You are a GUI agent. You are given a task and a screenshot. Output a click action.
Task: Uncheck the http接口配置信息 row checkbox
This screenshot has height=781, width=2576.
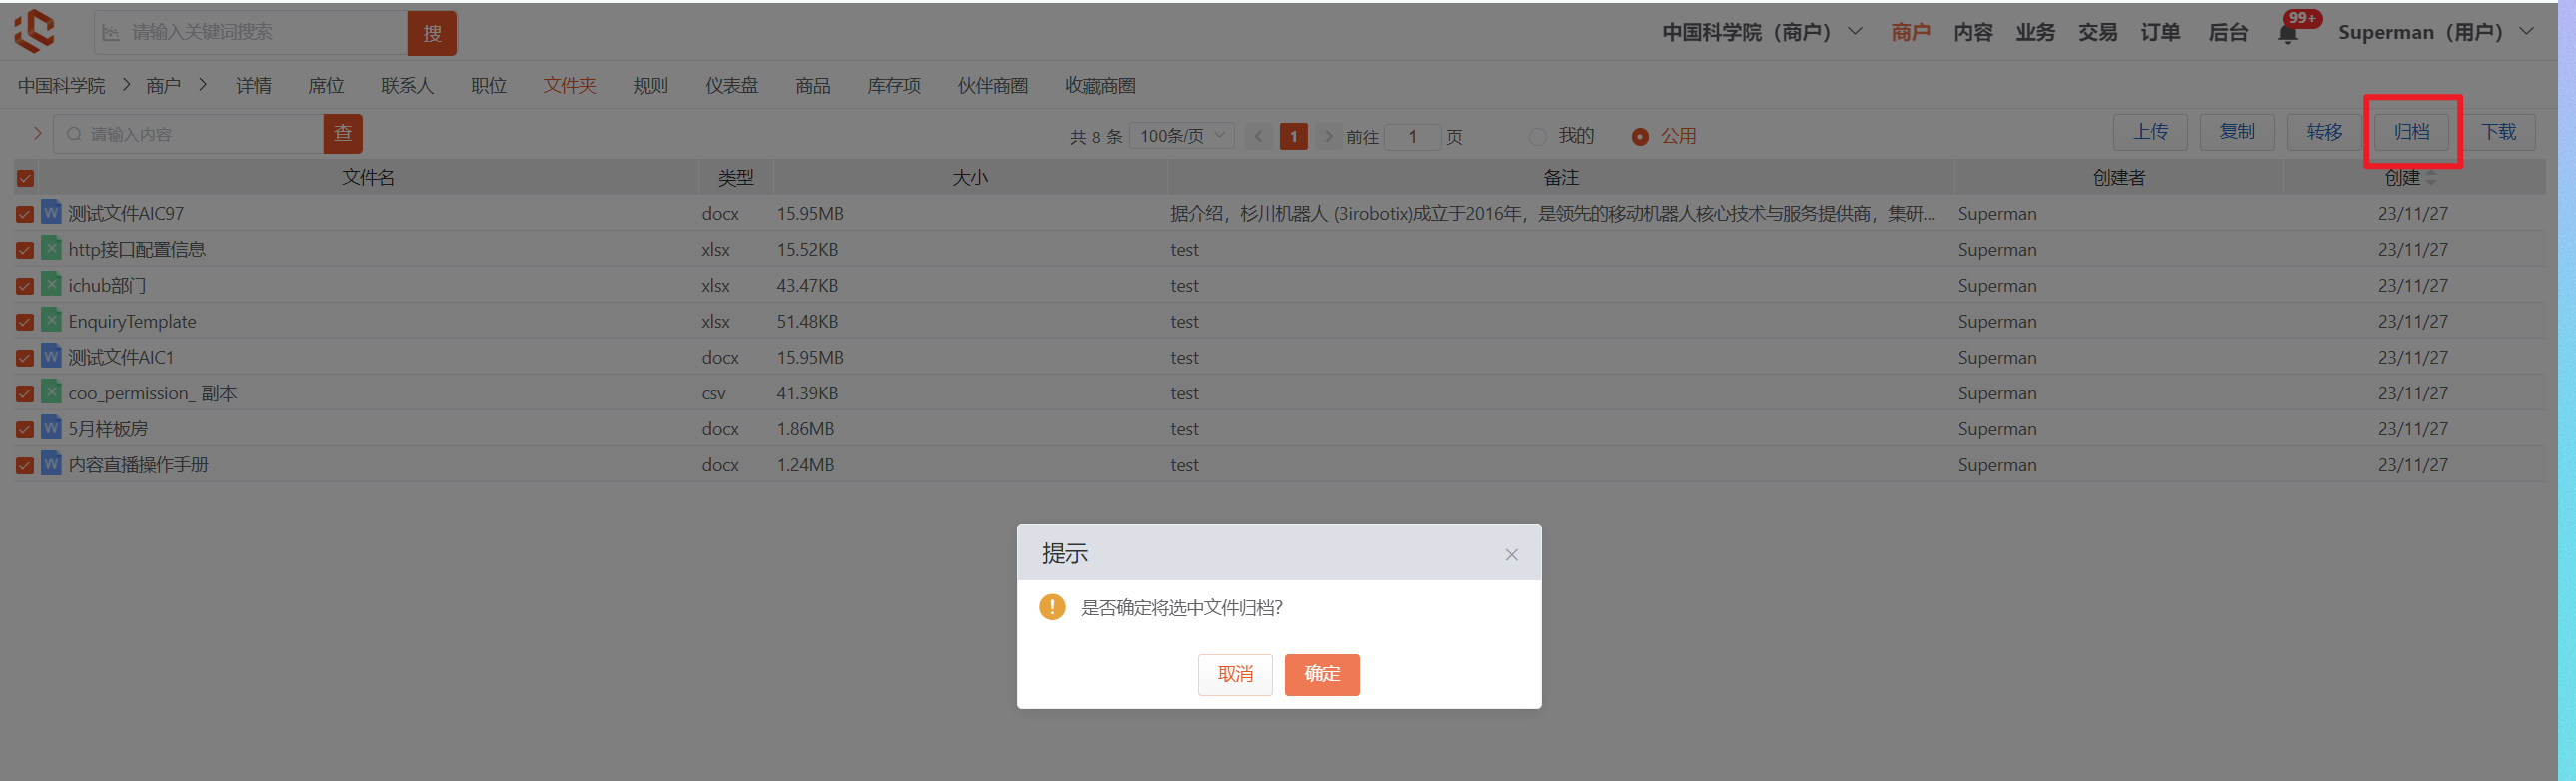coord(25,250)
